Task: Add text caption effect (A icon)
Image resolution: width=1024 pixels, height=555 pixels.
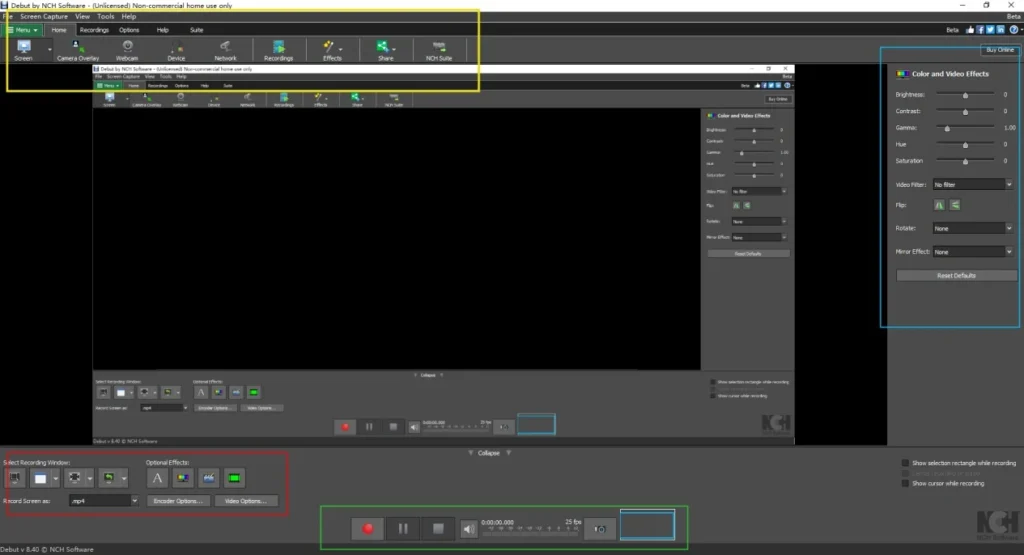Action: [157, 479]
